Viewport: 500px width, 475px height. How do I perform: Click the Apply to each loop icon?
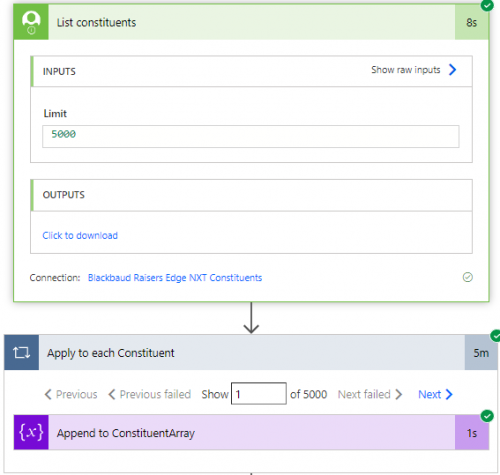click(x=21, y=353)
